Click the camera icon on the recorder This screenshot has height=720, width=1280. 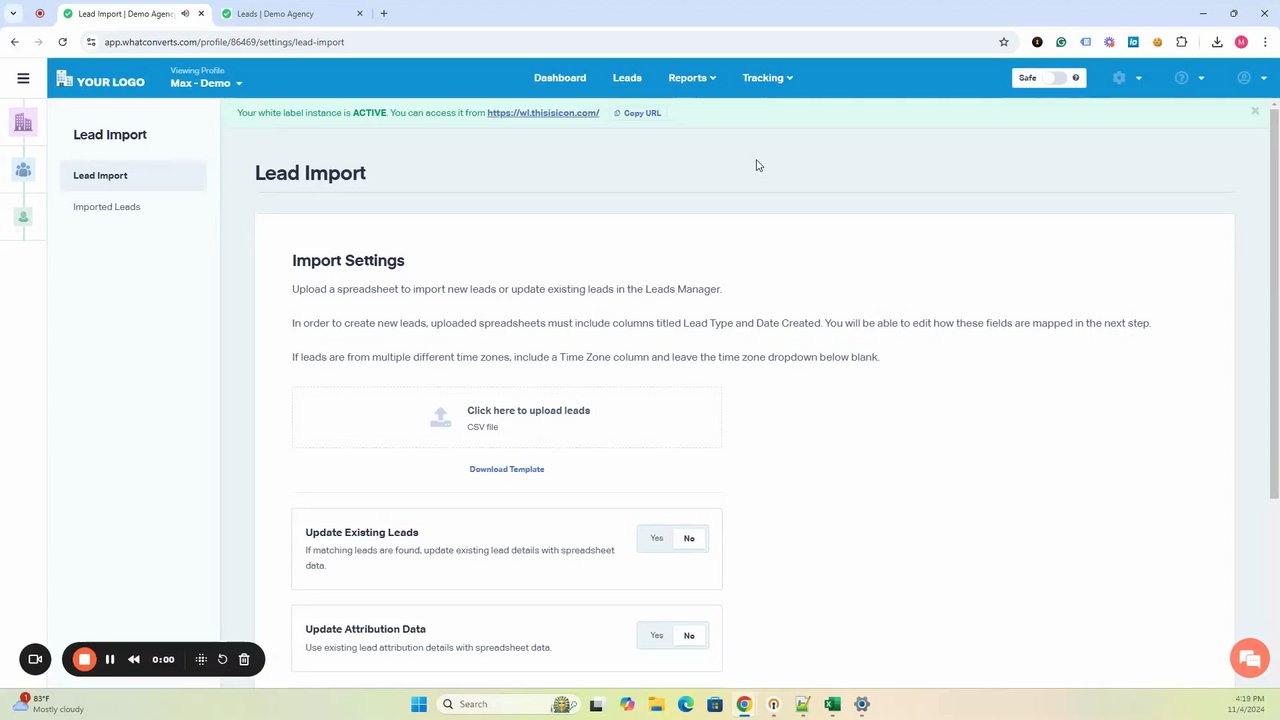tap(35, 659)
